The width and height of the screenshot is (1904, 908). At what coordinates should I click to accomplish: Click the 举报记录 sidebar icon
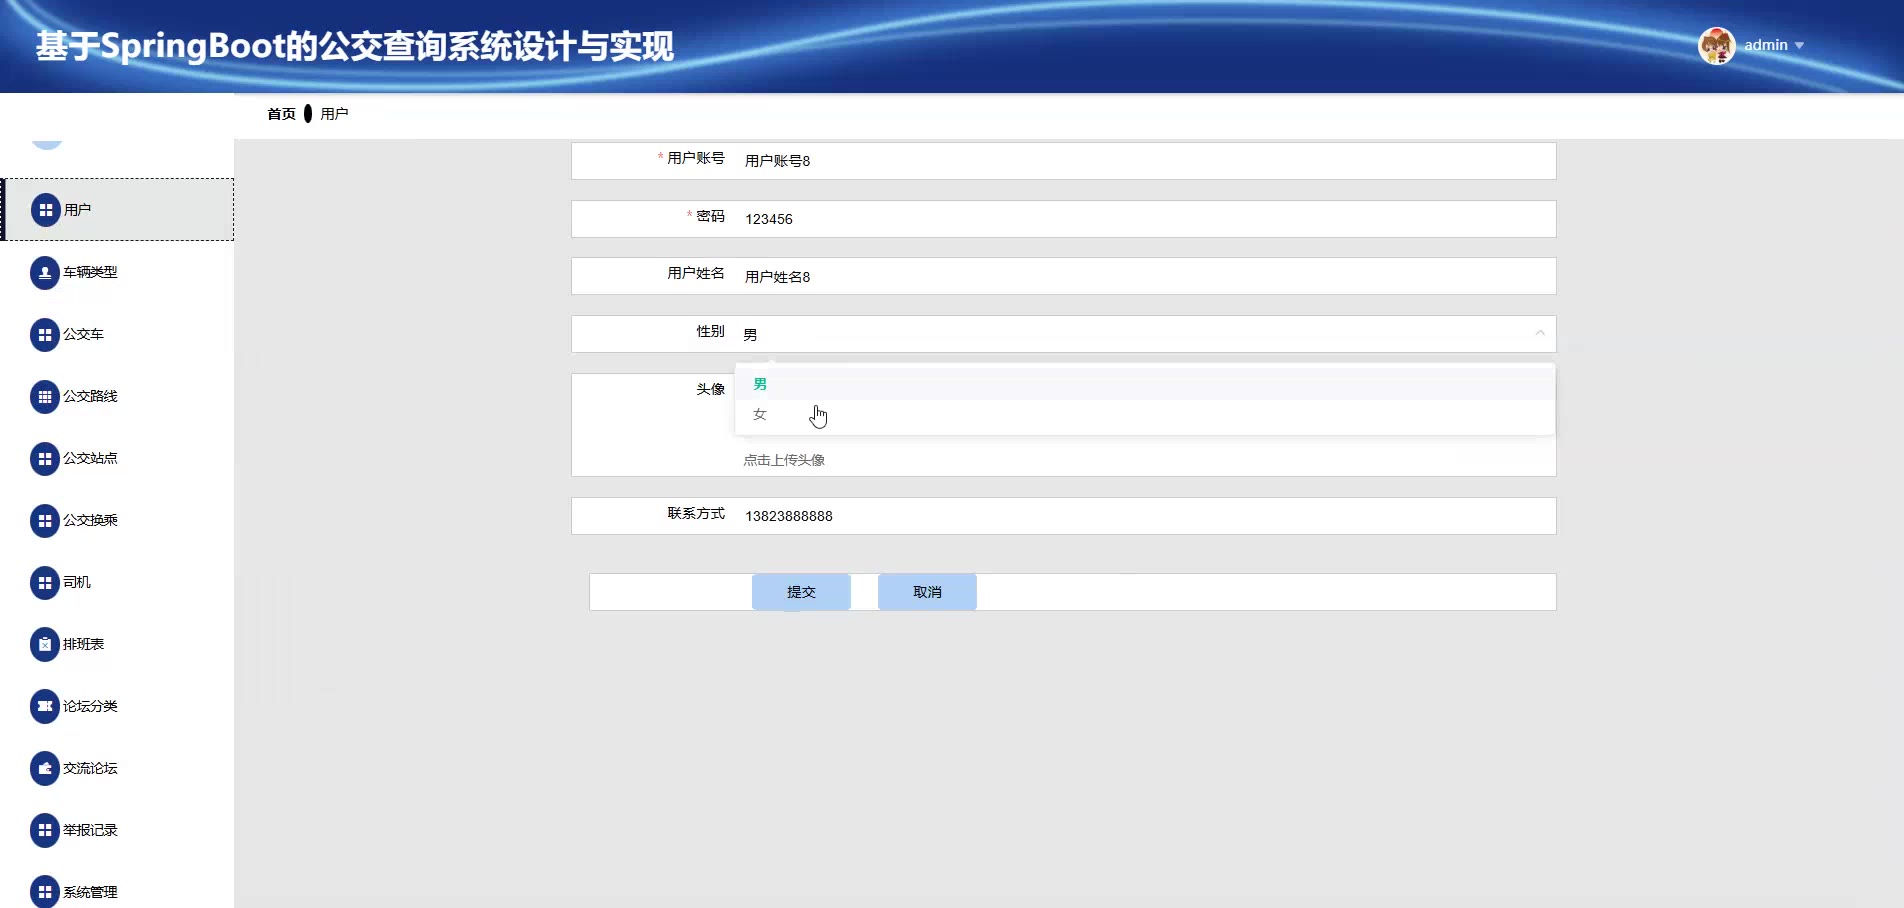point(45,830)
